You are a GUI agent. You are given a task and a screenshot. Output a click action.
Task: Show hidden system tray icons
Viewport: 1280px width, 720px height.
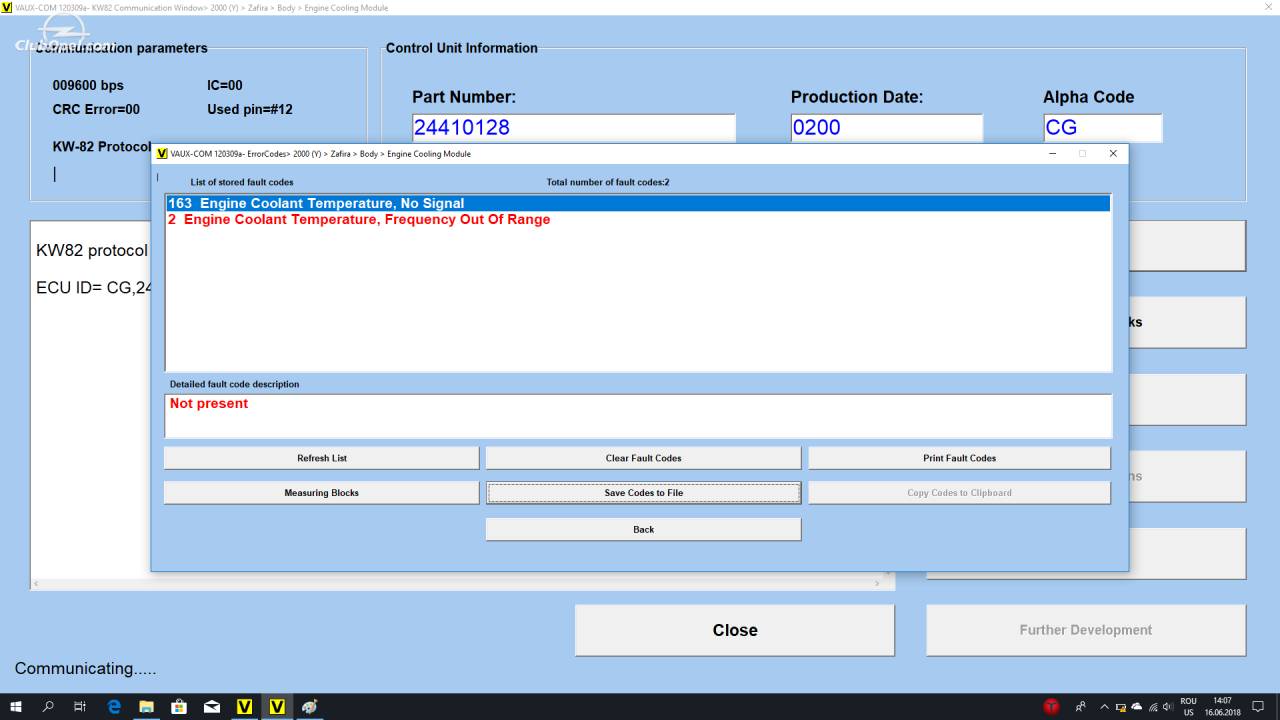1105,707
